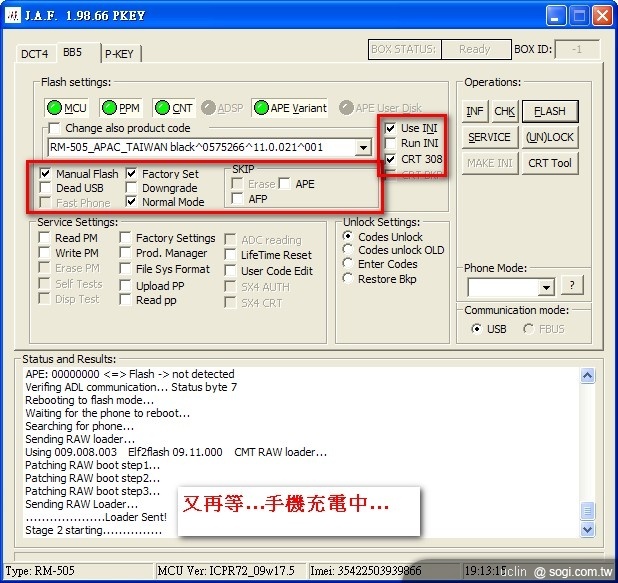This screenshot has width=618, height=583.
Task: Enable LifeTime Reset checkbox
Action: pos(230,255)
